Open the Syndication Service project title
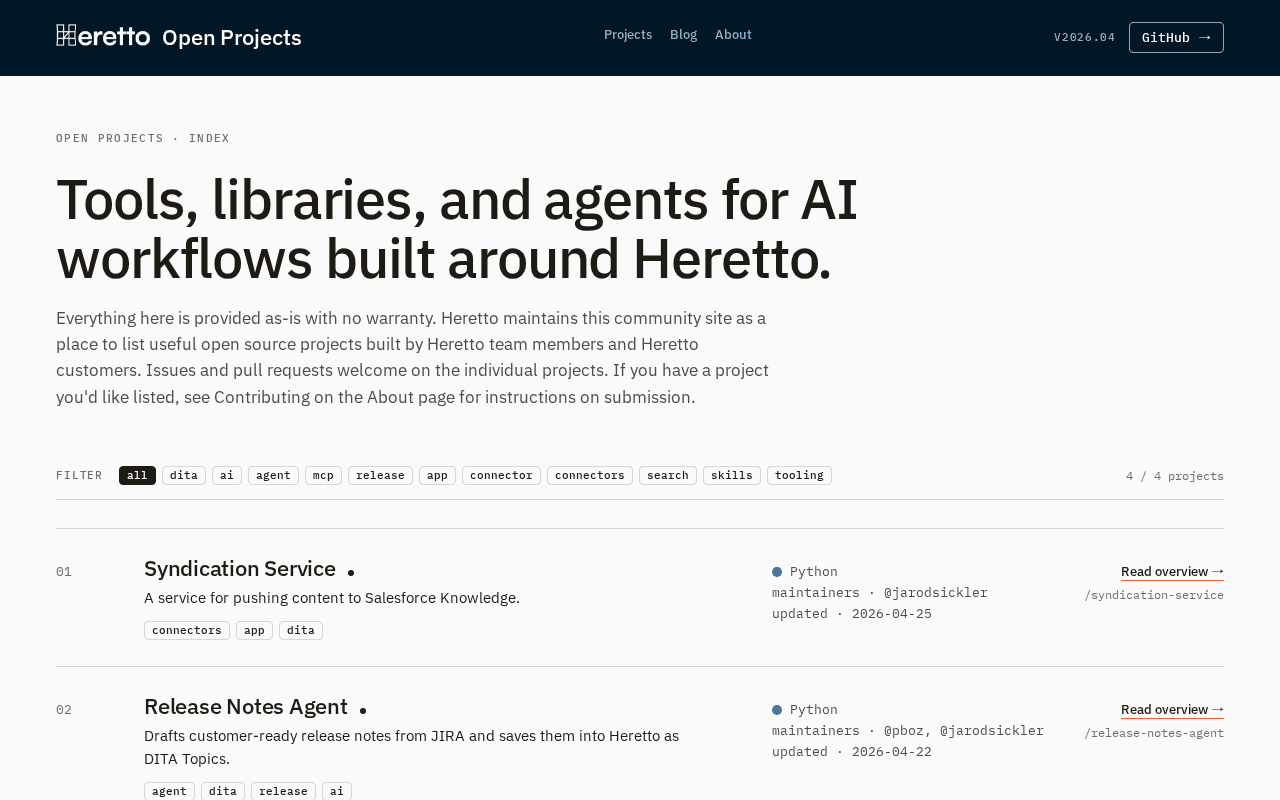This screenshot has height=800, width=1280. pos(240,569)
